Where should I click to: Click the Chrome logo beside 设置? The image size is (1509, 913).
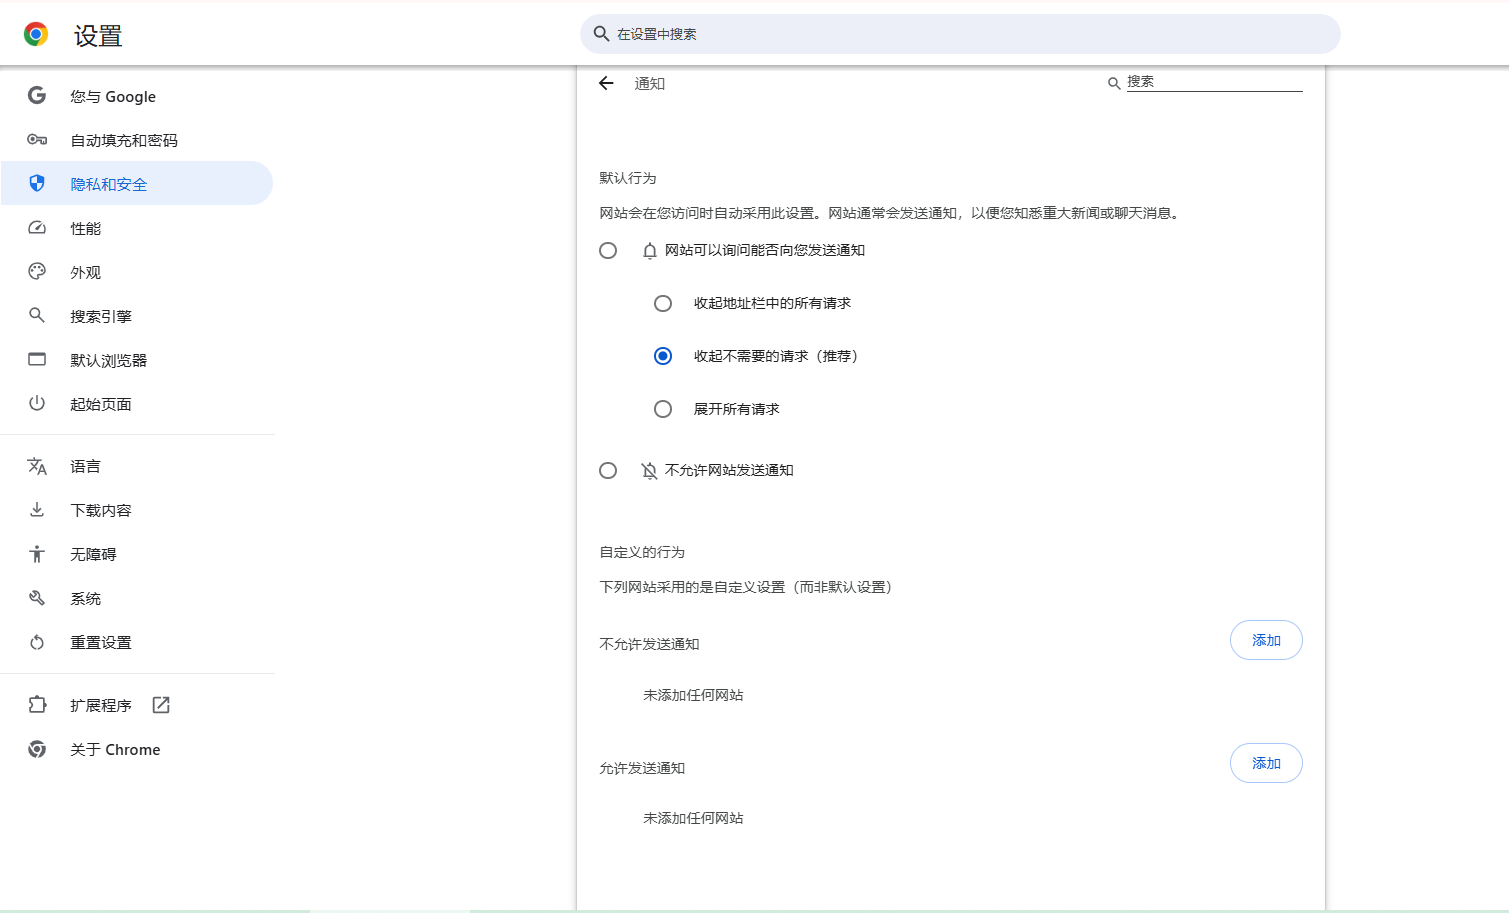click(36, 35)
